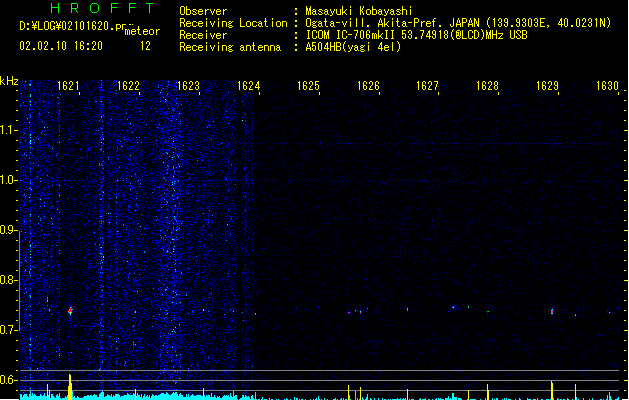
Task: Click the kHz axis unit label
Action: click(9, 81)
